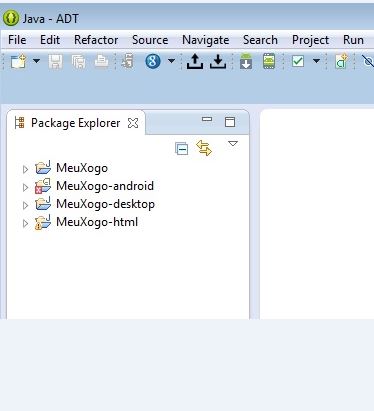
Task: Click the New wizard toolbar icon
Action: tap(18, 62)
